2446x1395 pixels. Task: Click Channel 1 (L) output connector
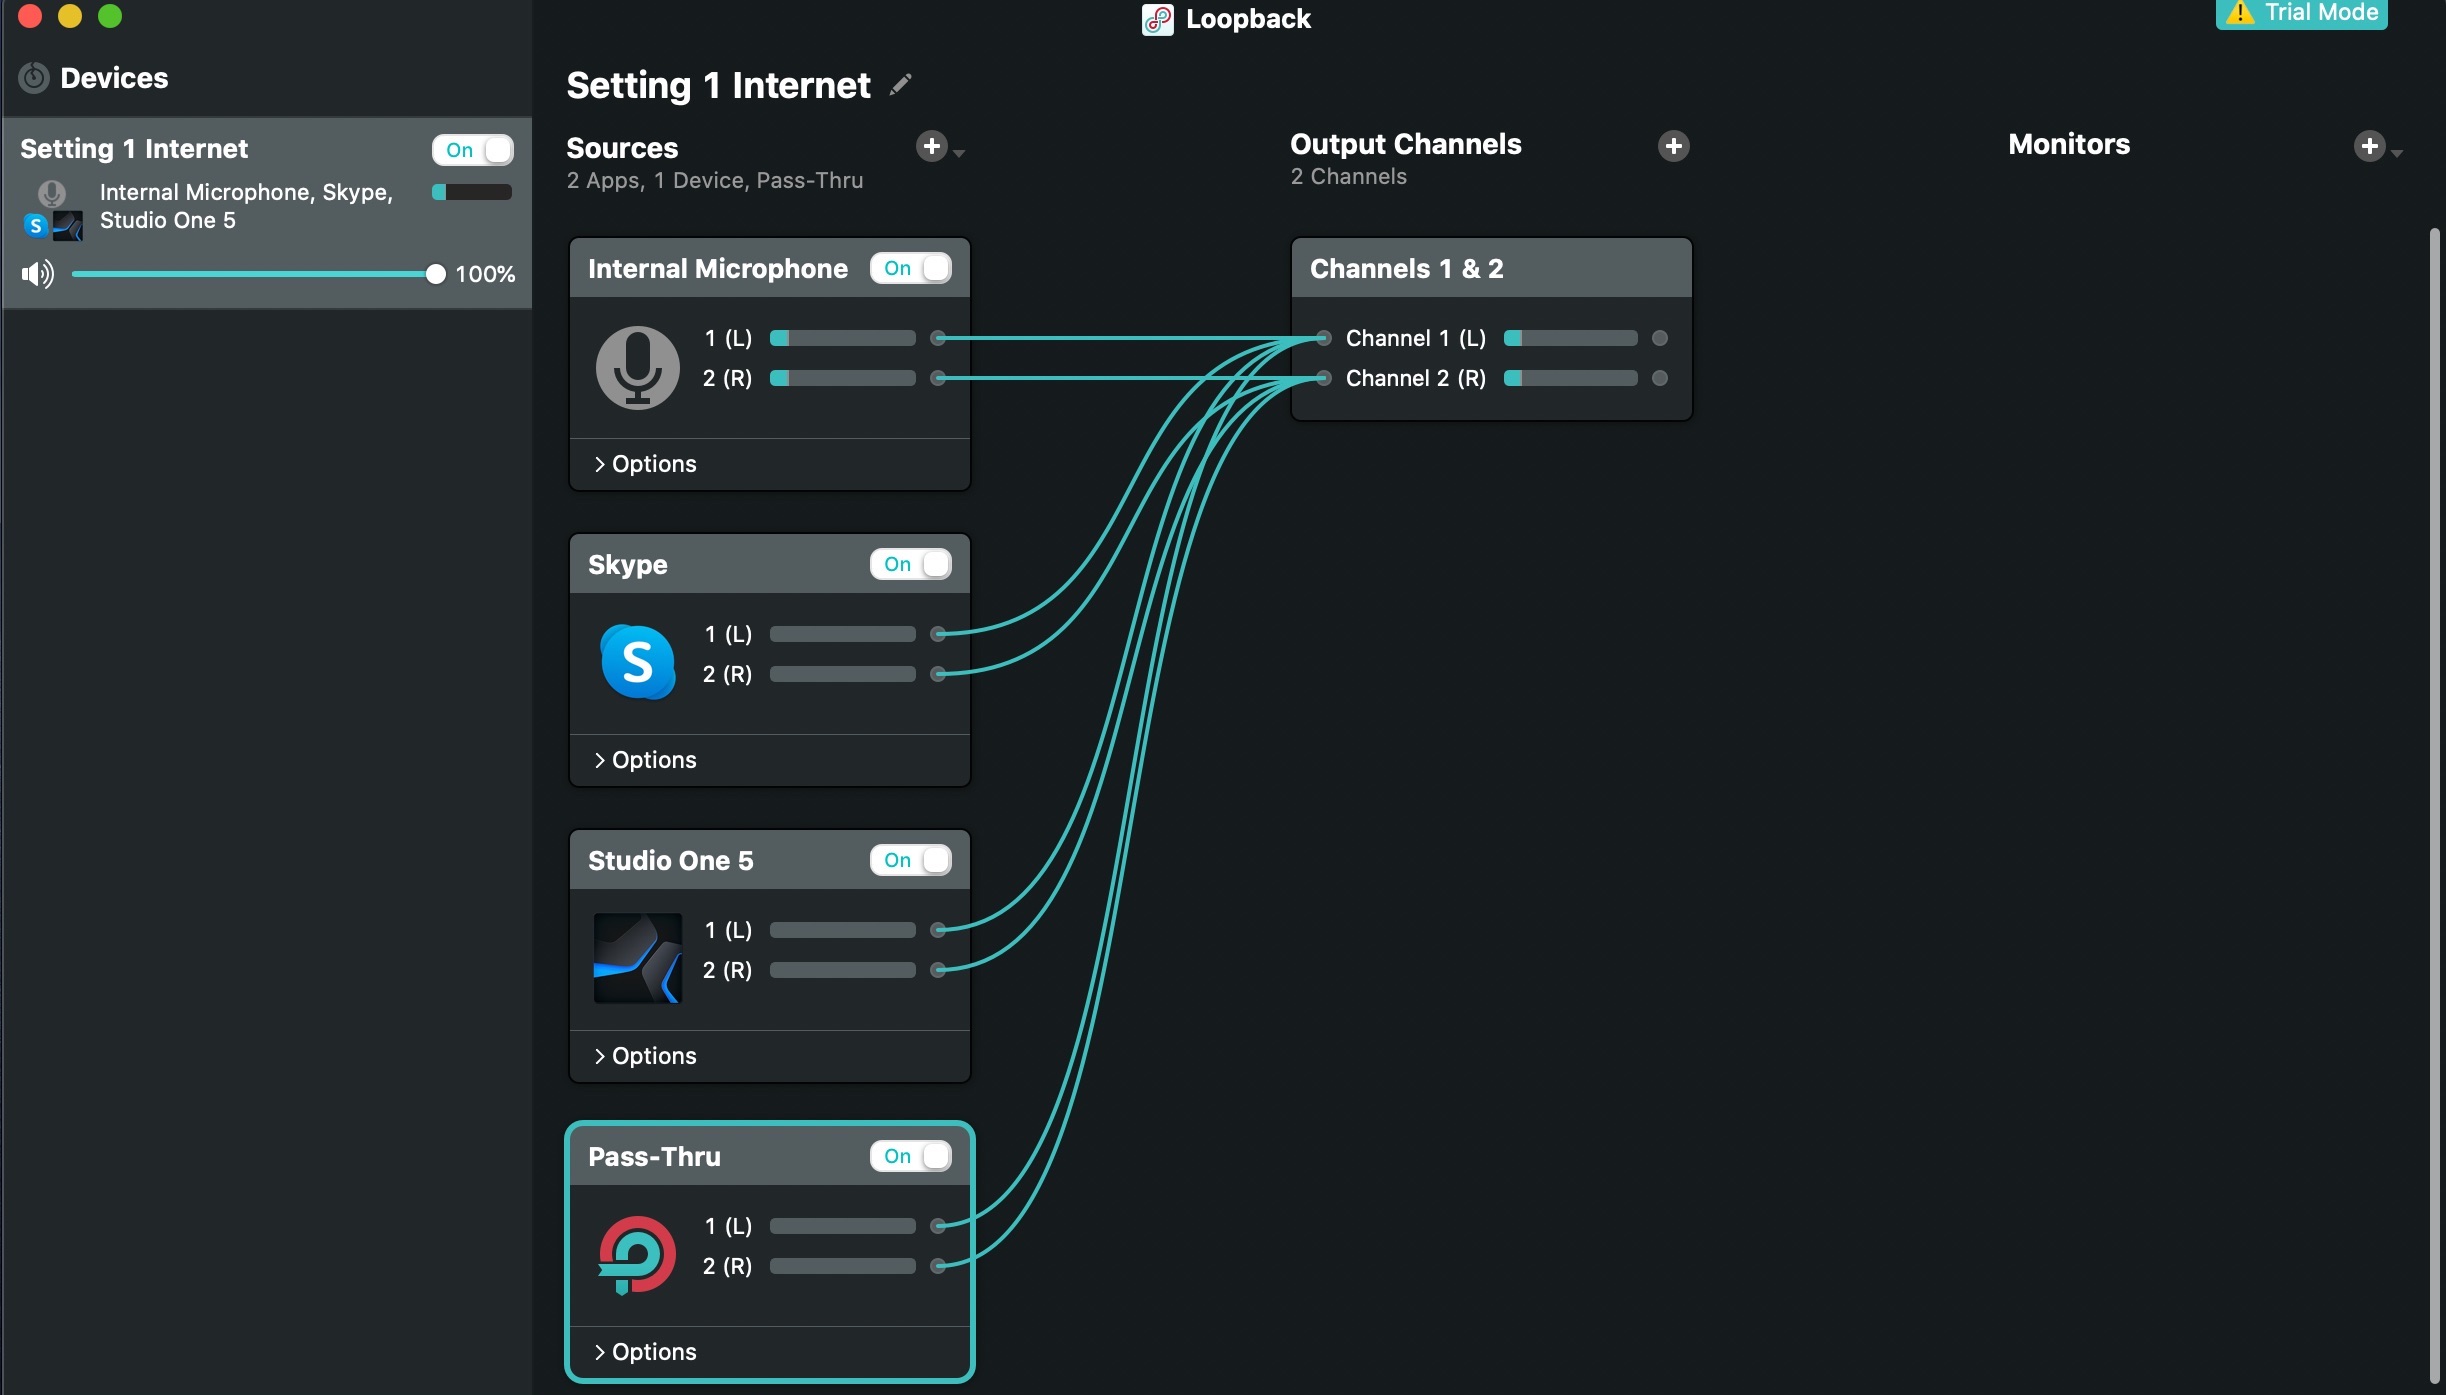1660,338
